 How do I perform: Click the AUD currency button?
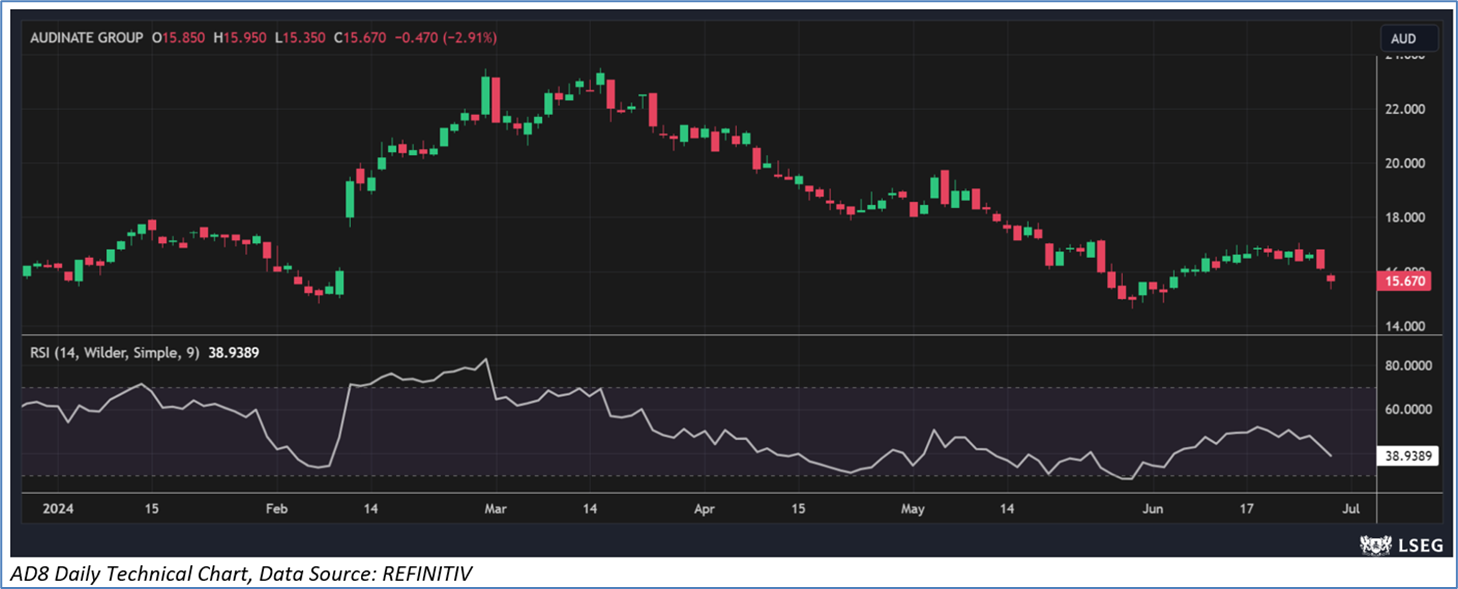[x=1410, y=39]
